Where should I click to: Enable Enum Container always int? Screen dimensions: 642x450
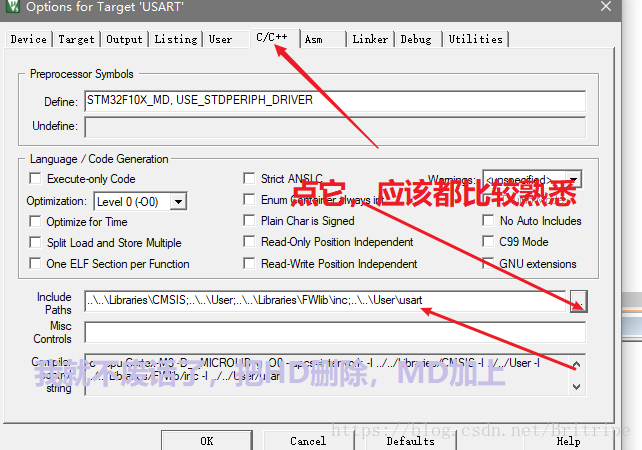point(249,199)
